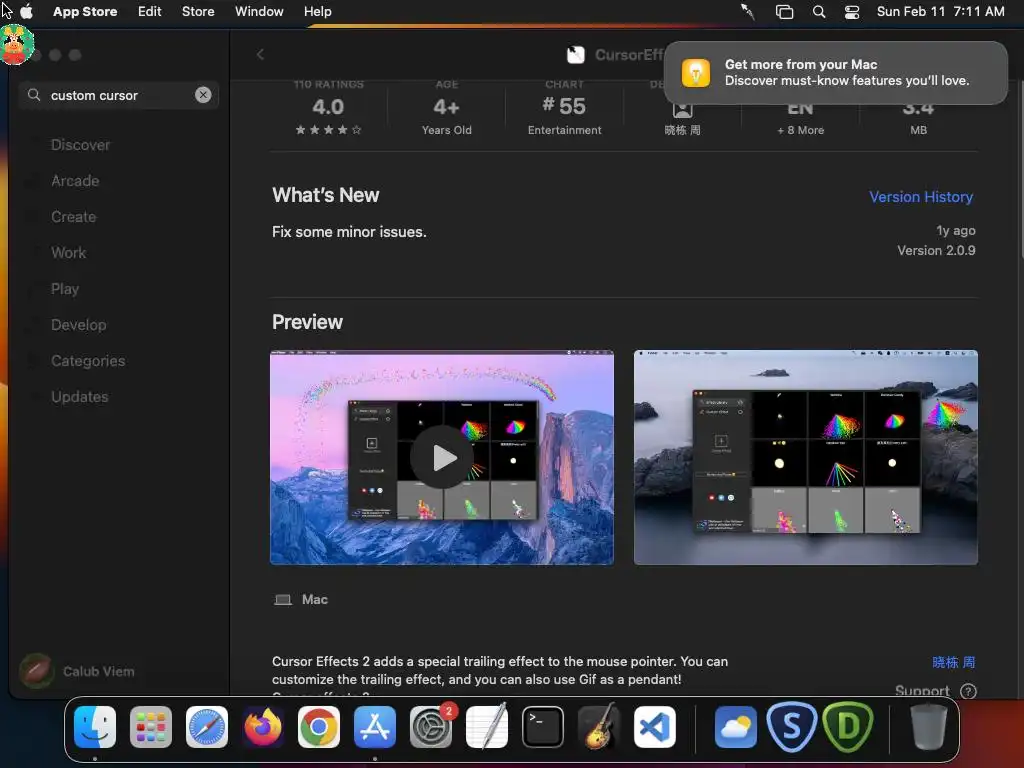Click the Mac platform laptop icon
Screen dimensions: 1024x768
point(283,600)
